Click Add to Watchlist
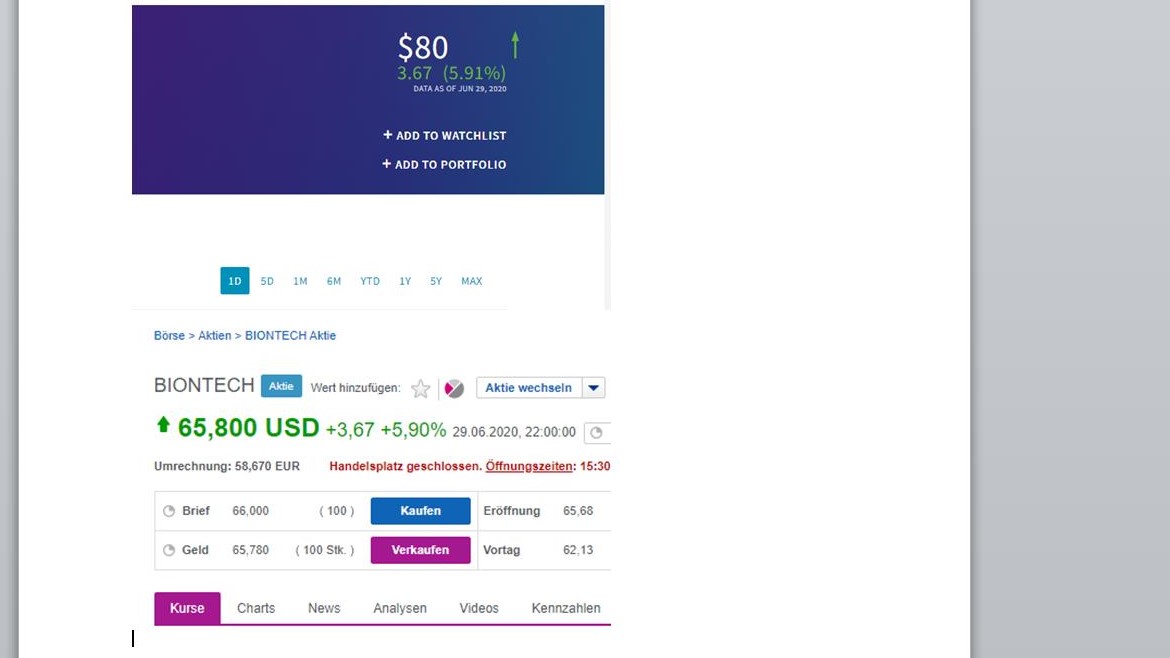Image resolution: width=1170 pixels, height=658 pixels. click(445, 135)
